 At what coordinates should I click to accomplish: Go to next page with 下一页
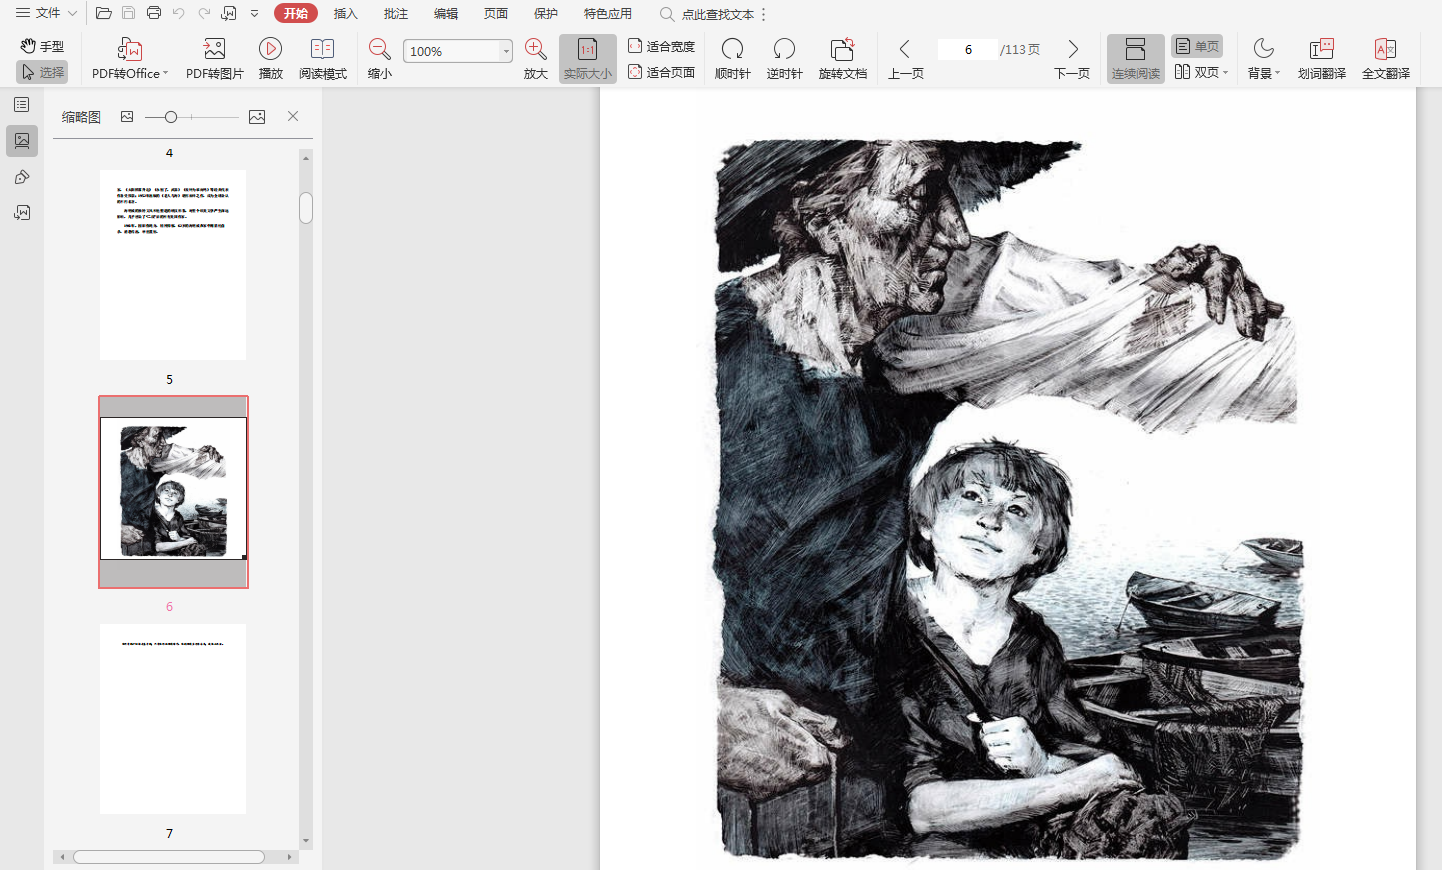pos(1072,59)
